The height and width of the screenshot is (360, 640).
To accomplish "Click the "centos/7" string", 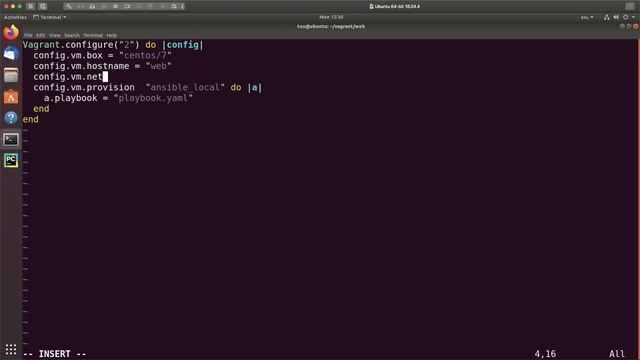I will (145, 56).
